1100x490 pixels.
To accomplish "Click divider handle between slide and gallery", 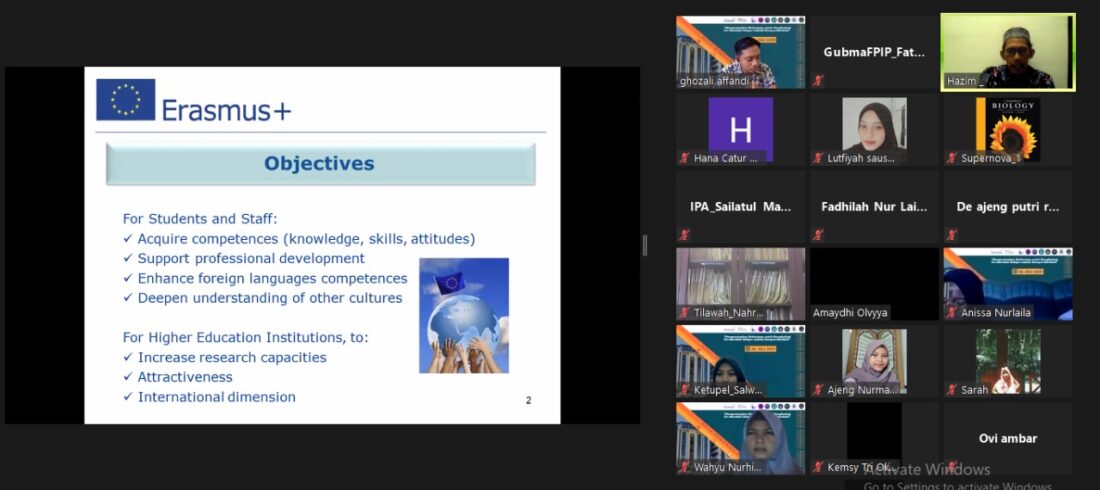I will tap(644, 245).
